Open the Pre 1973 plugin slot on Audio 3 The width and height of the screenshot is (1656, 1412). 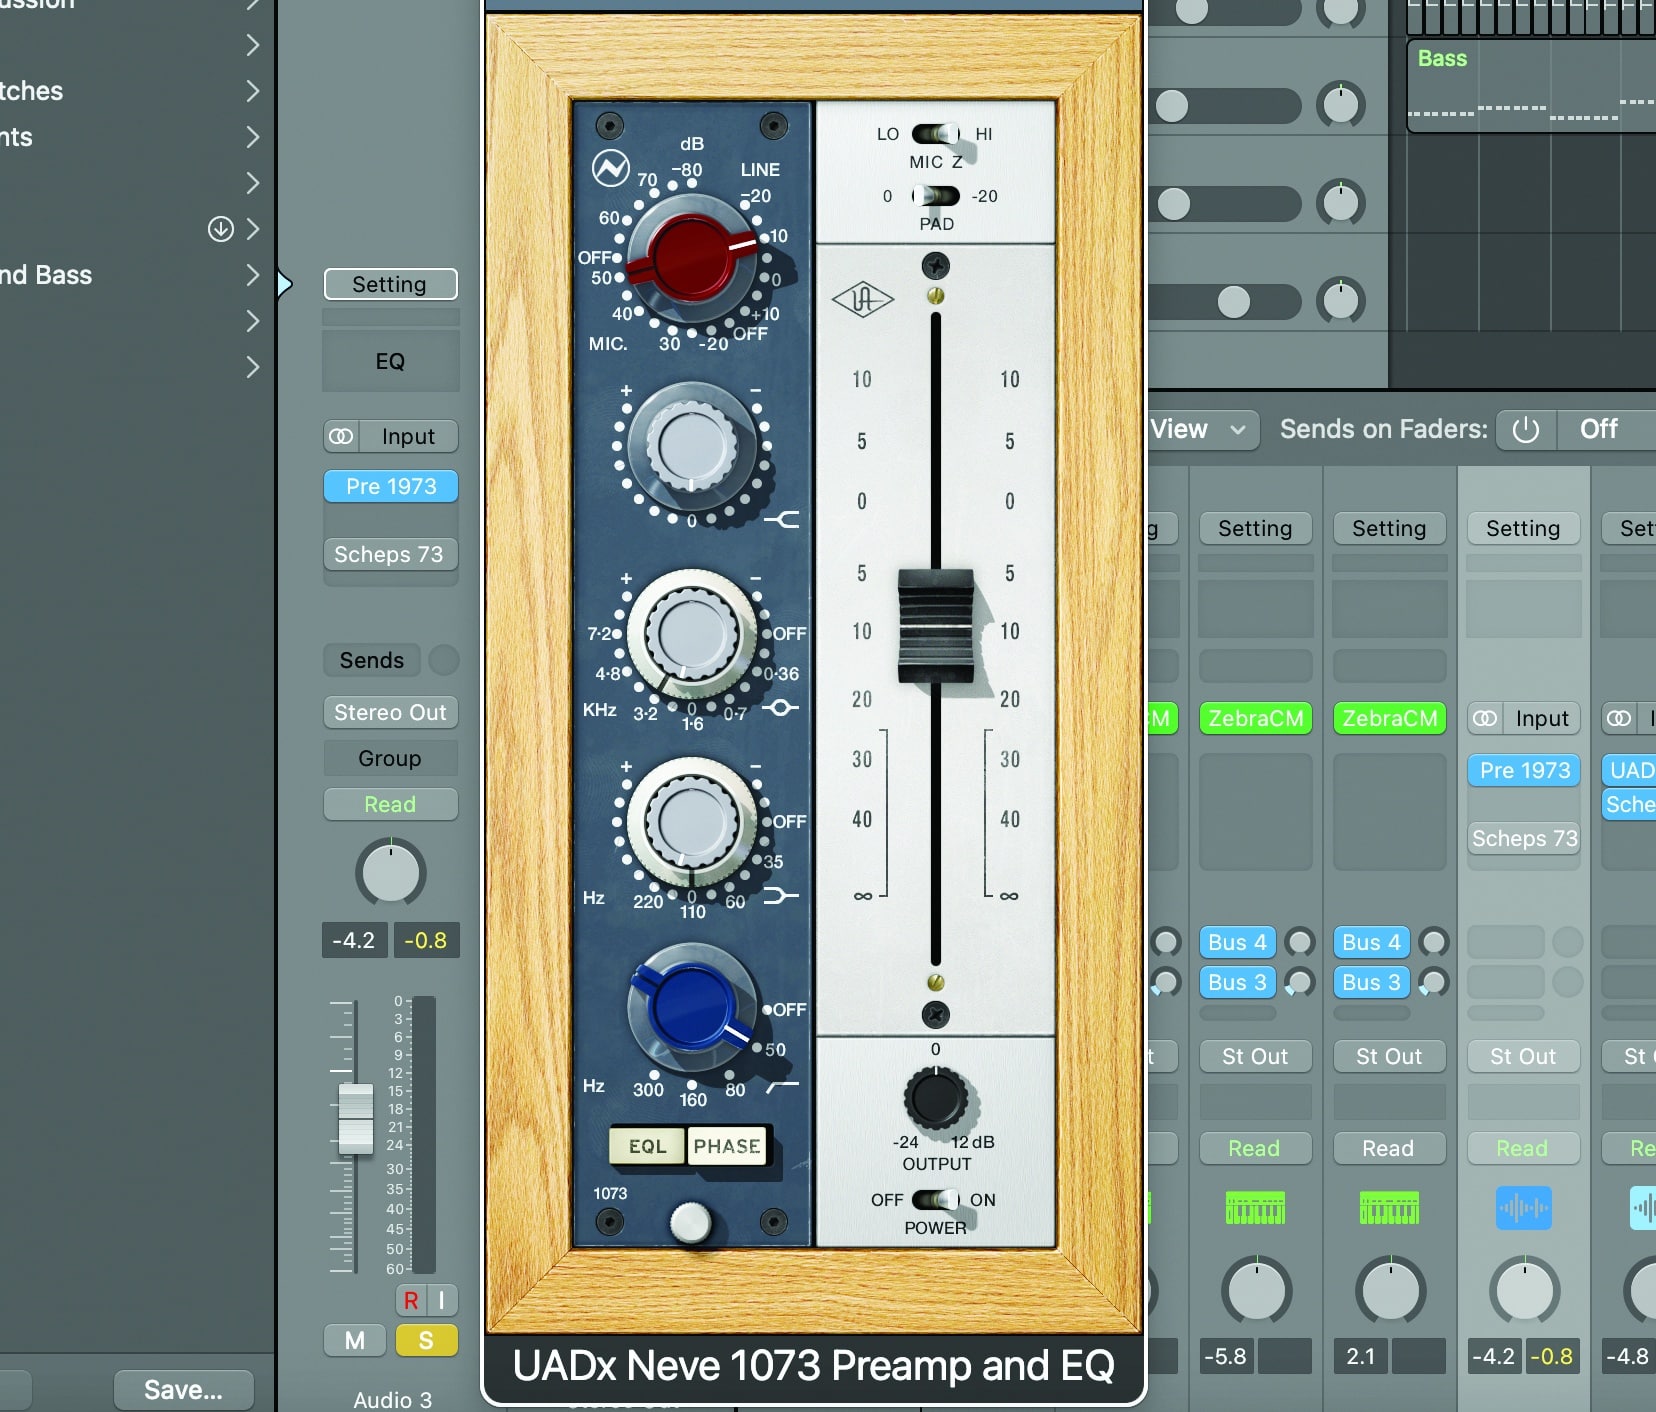coord(391,486)
